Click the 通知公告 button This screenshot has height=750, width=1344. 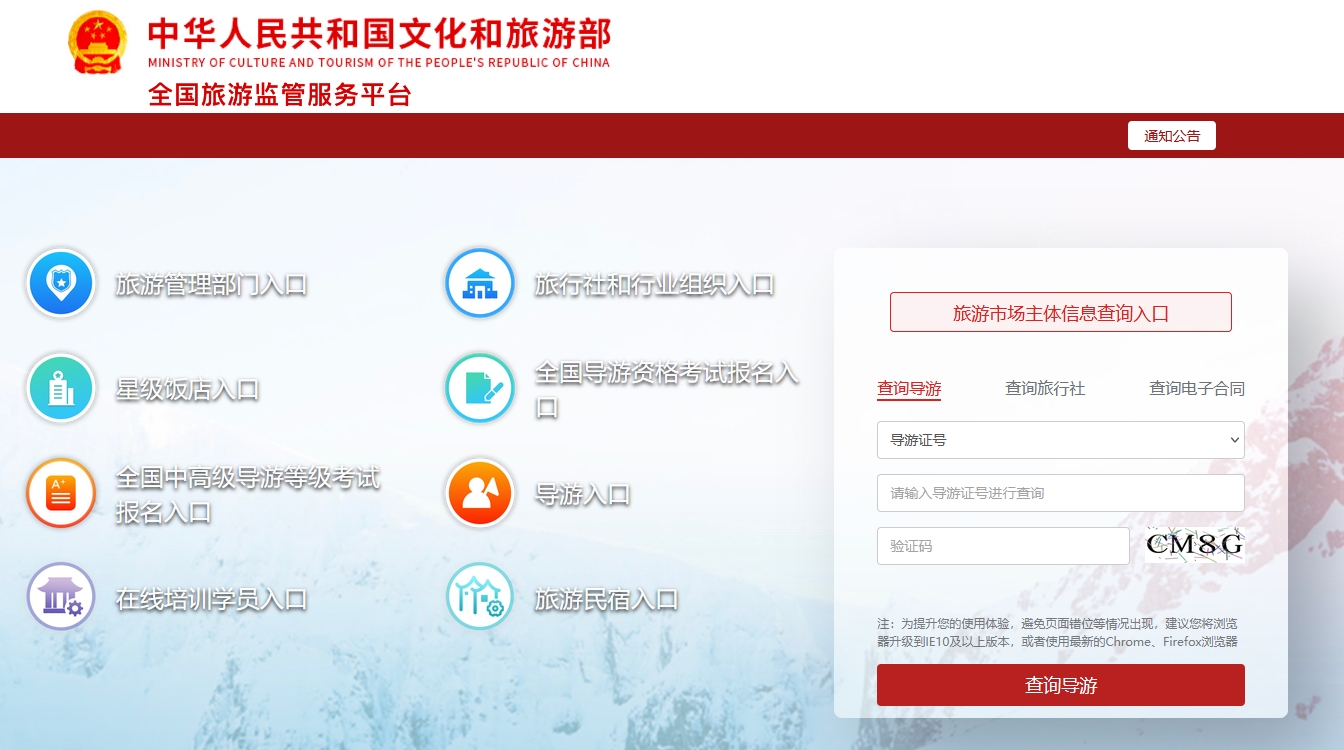click(1172, 136)
